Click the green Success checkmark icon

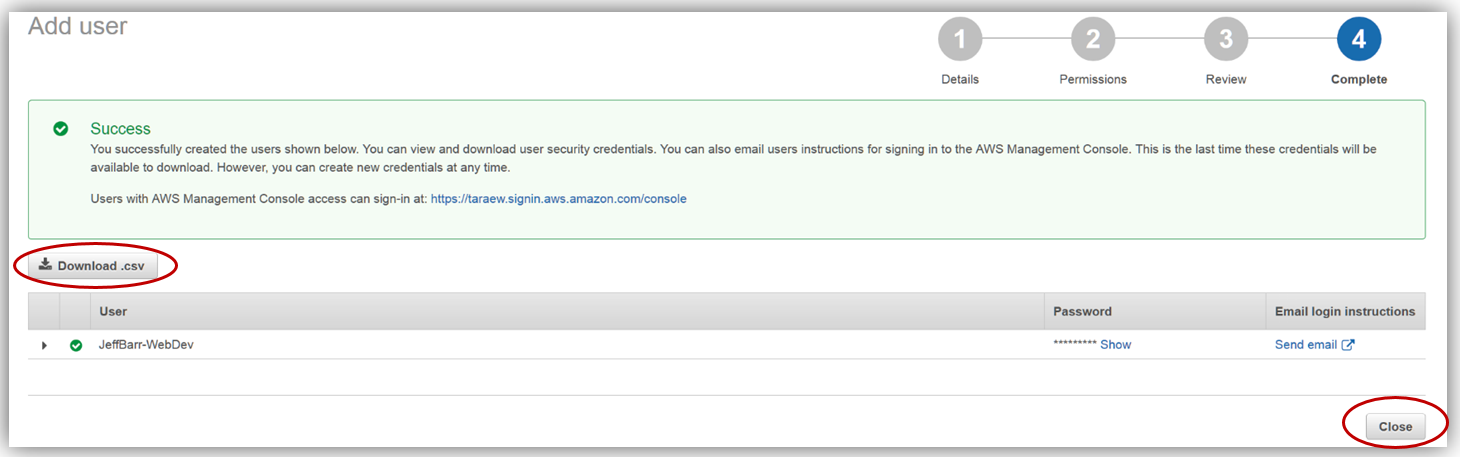(61, 129)
